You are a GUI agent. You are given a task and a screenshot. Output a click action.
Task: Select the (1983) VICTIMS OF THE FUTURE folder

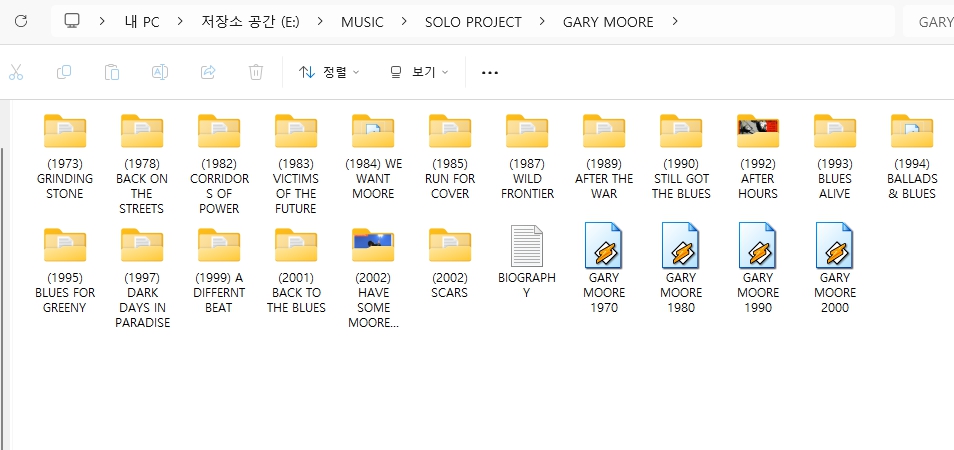(x=296, y=164)
